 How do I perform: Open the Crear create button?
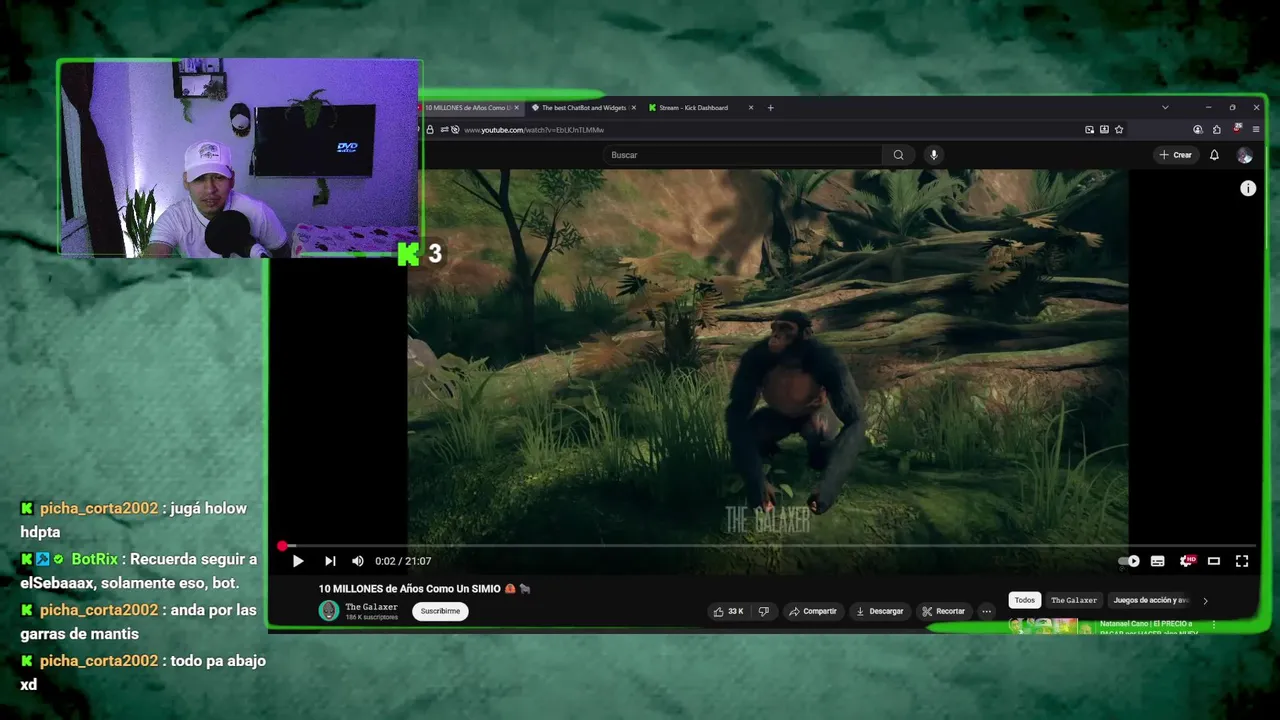tap(1176, 155)
